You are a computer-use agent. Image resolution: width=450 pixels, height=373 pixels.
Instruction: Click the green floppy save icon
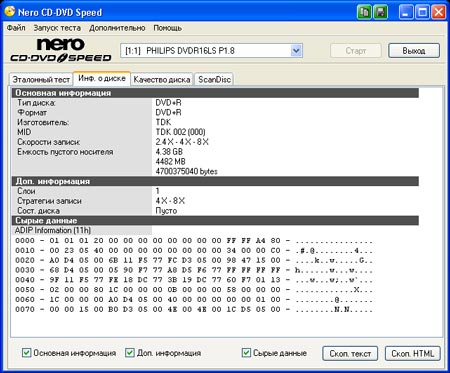click(380, 12)
